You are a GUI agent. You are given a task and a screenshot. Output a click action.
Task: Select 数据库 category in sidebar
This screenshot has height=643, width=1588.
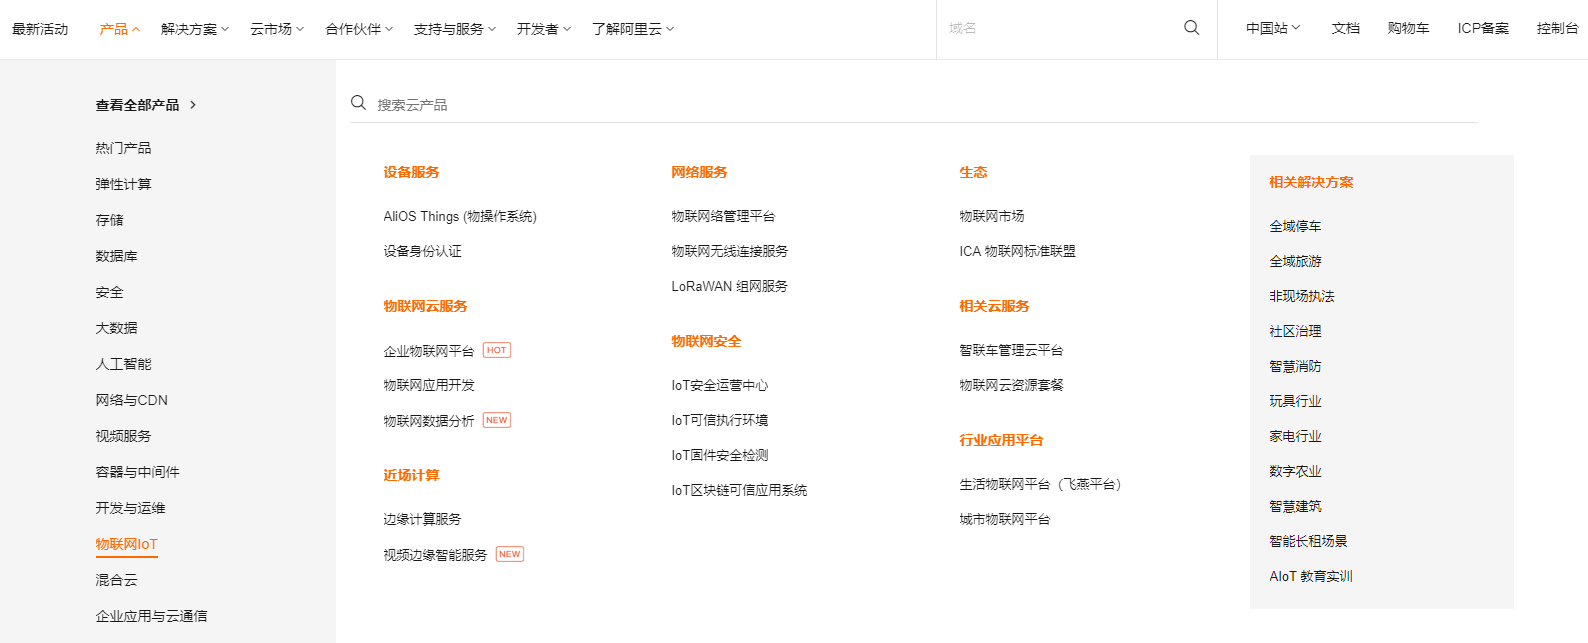point(117,256)
